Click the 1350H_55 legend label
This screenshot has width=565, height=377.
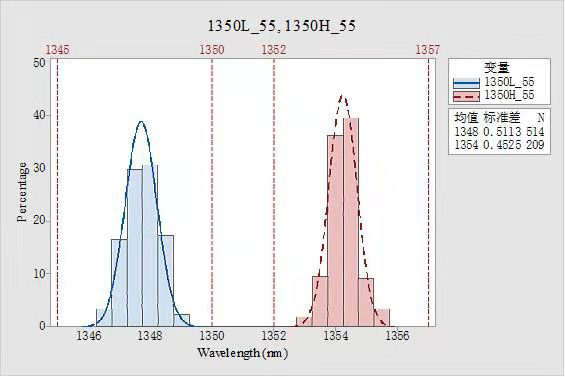point(509,95)
